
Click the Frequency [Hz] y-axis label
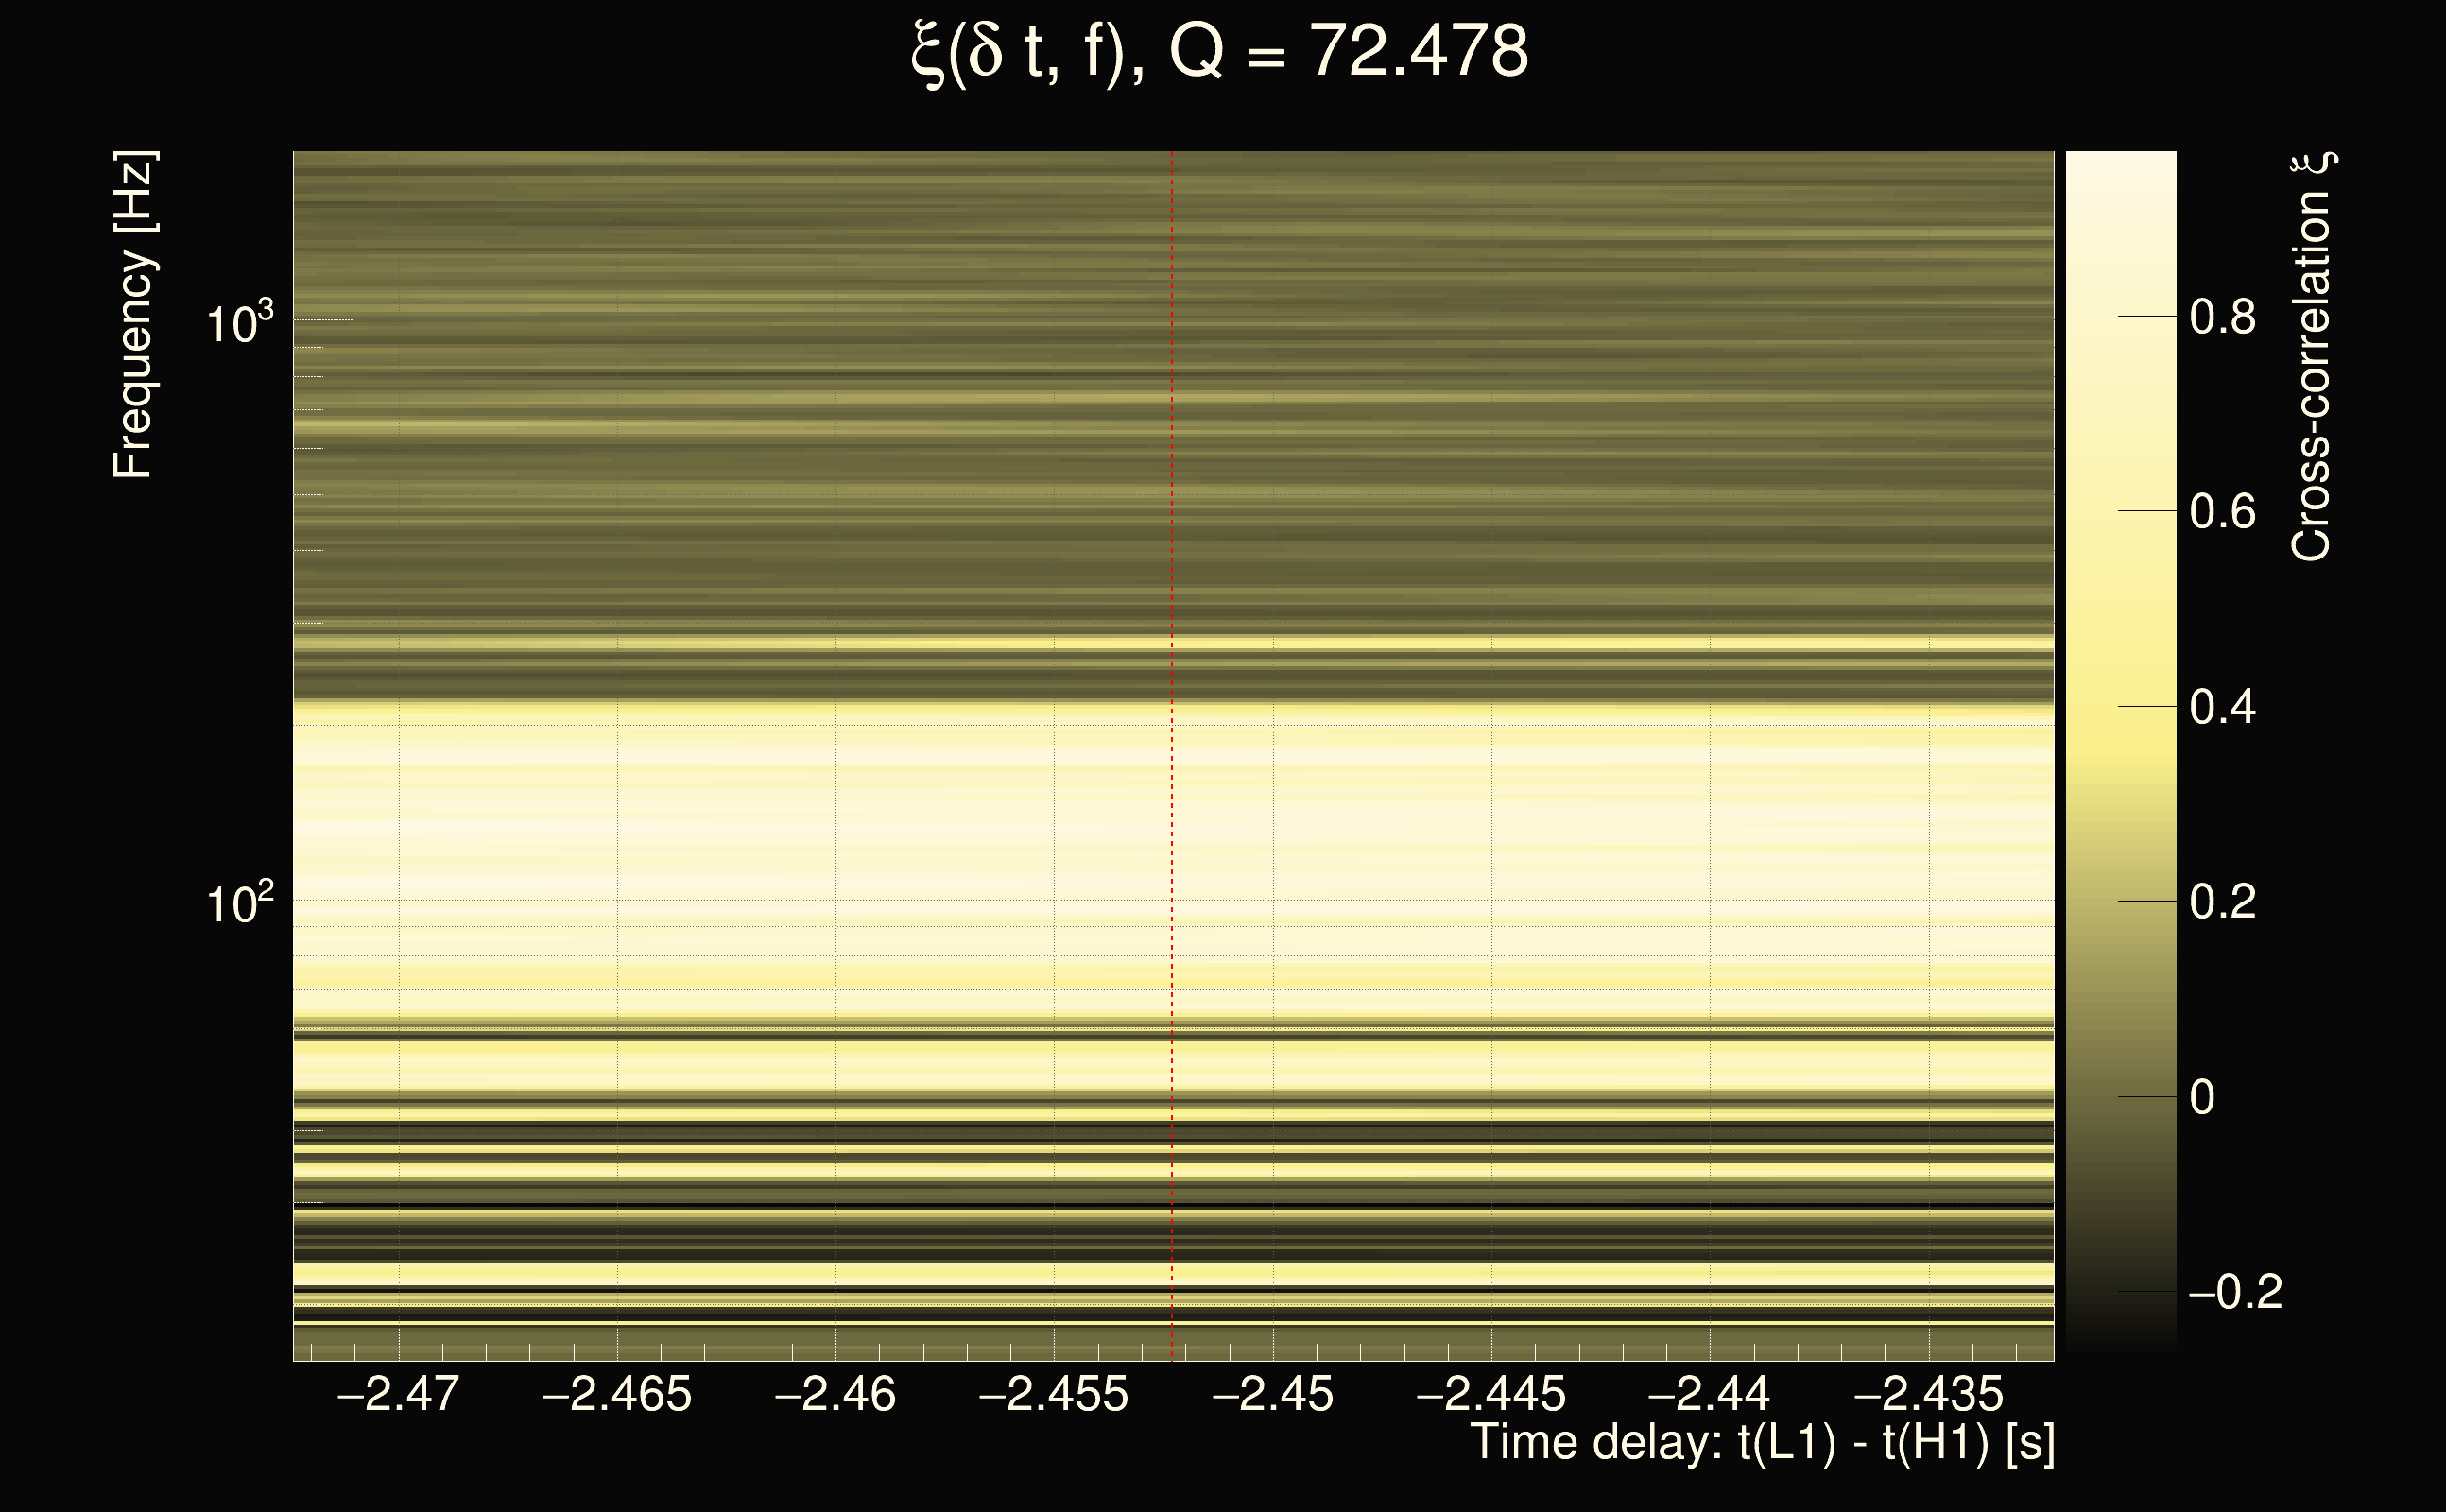(133, 315)
